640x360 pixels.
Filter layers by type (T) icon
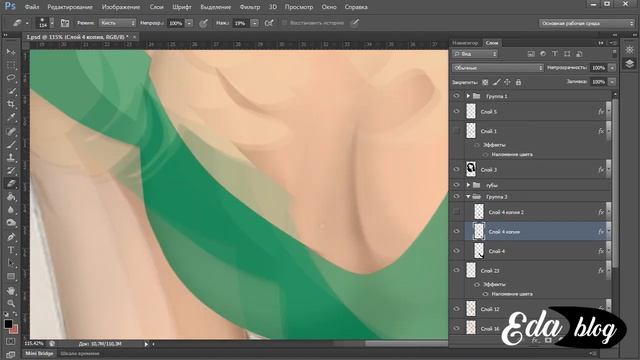coord(555,54)
